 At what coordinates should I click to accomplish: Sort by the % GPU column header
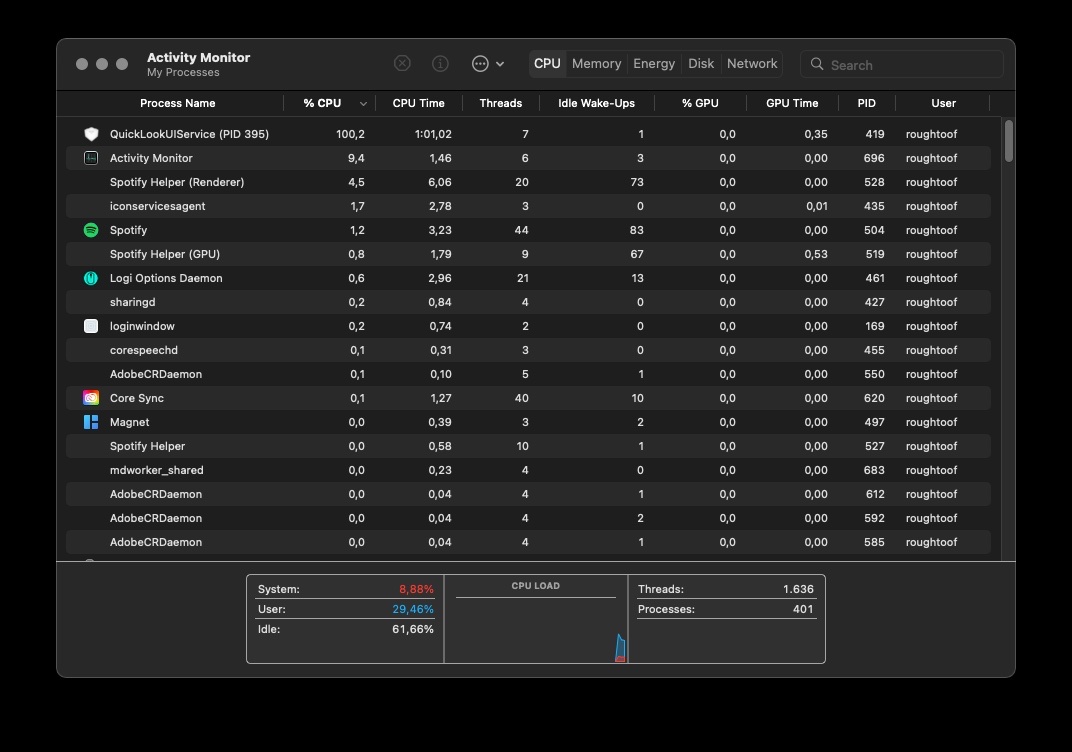point(700,103)
